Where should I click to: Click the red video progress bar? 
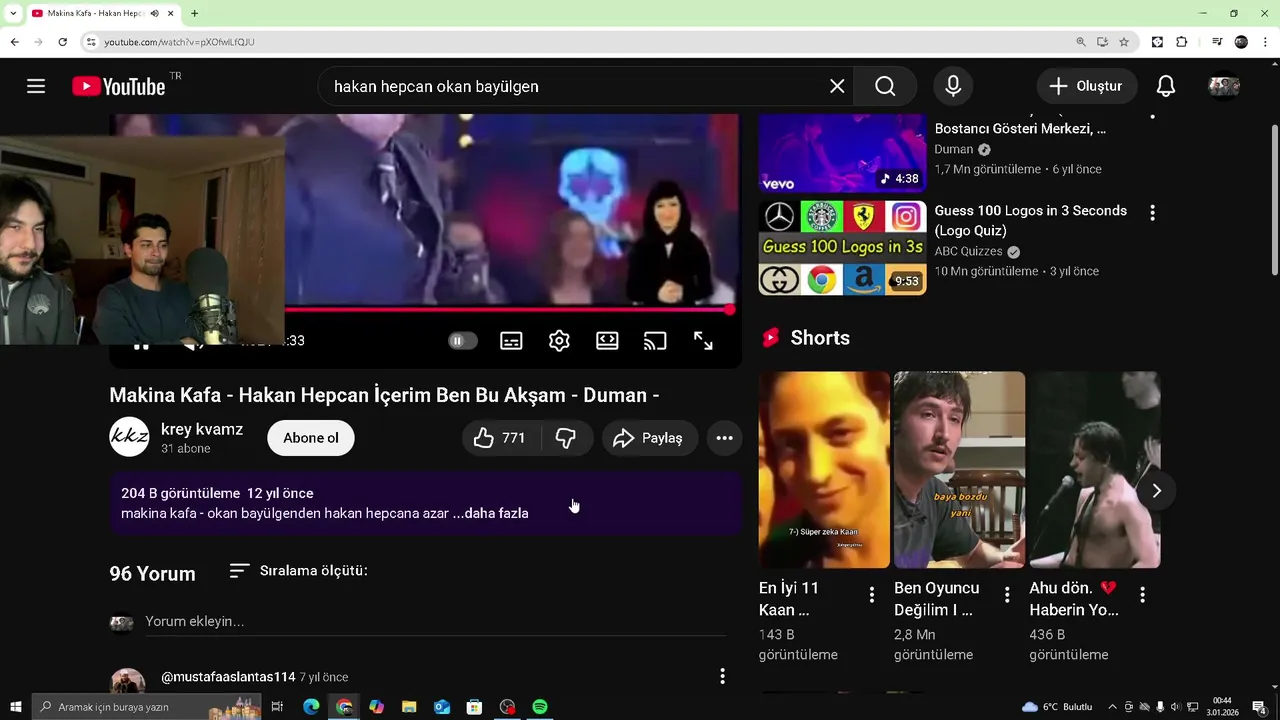point(508,310)
